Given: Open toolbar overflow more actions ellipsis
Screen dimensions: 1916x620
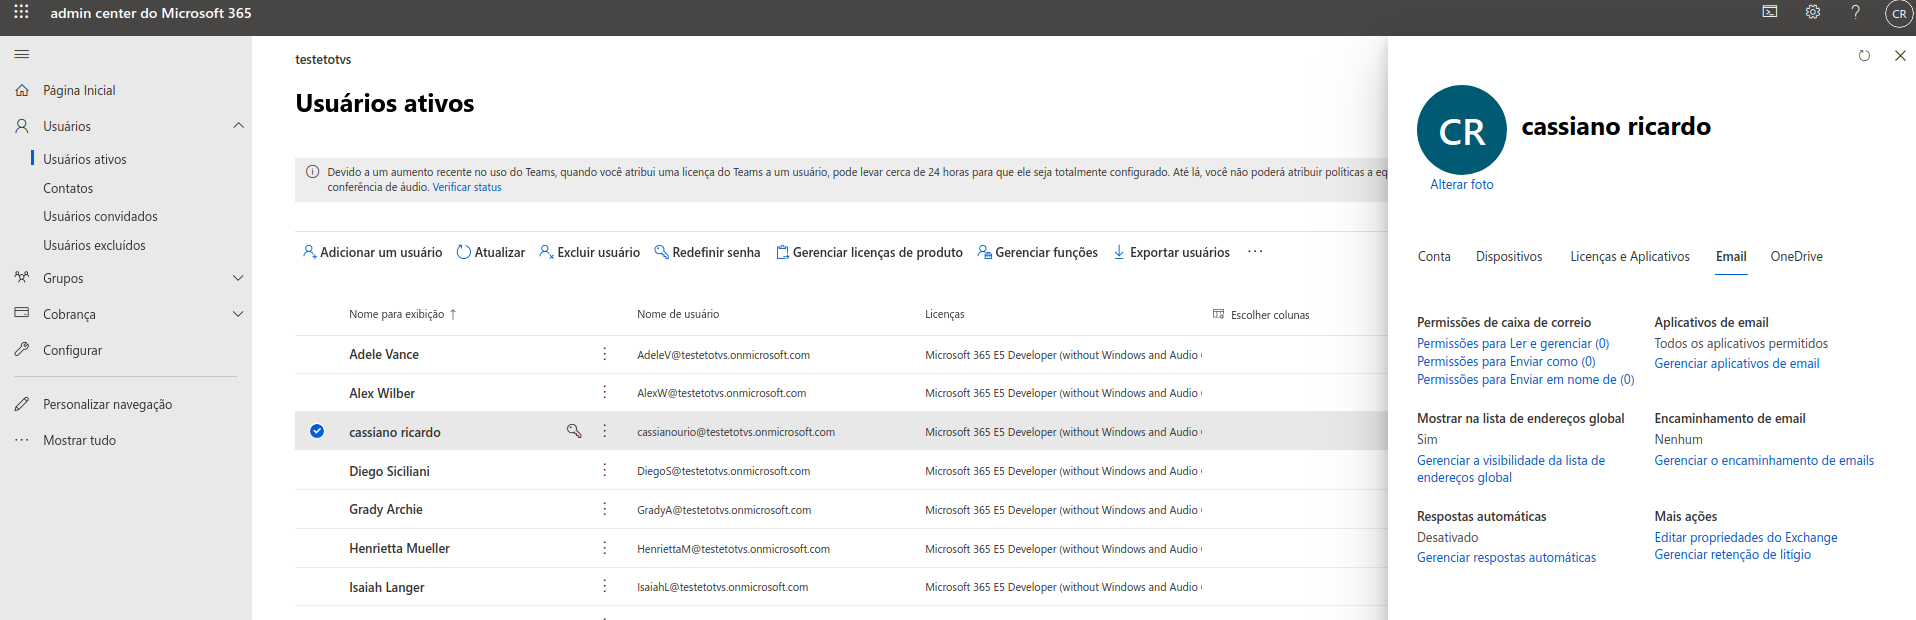Looking at the screenshot, I should tap(1255, 252).
